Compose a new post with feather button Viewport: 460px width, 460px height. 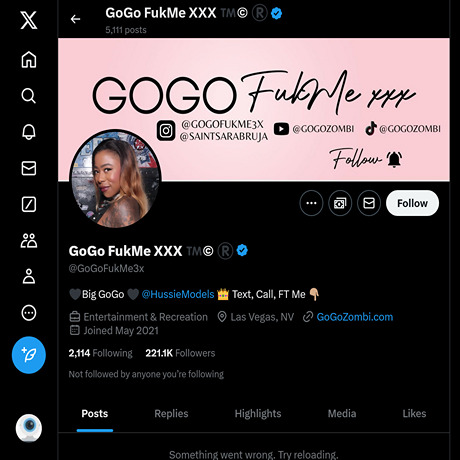pos(29,355)
